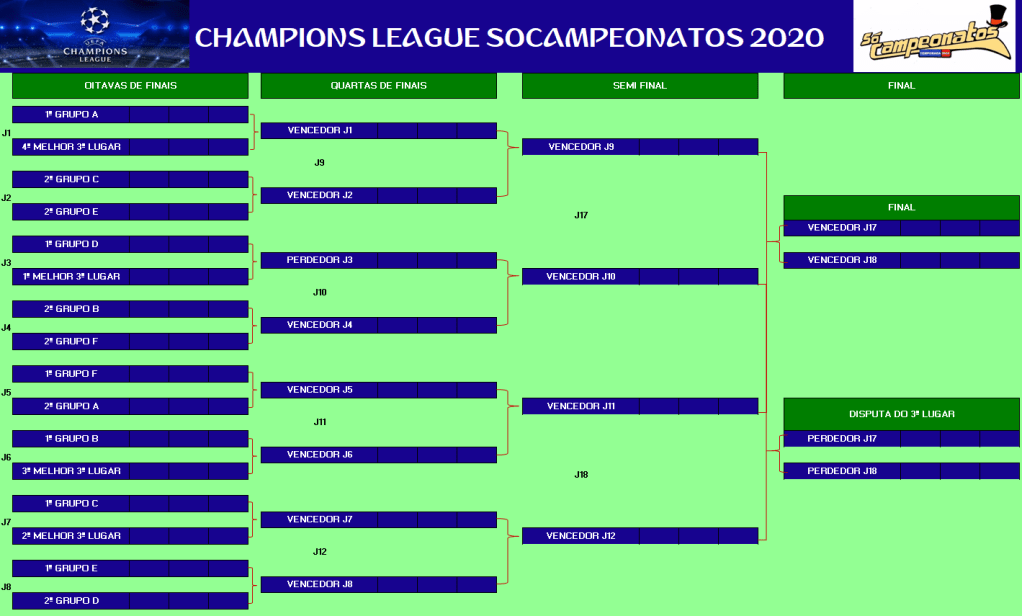Click the UEFA Champions League logo
1022x616 pixels.
[x=95, y=35]
